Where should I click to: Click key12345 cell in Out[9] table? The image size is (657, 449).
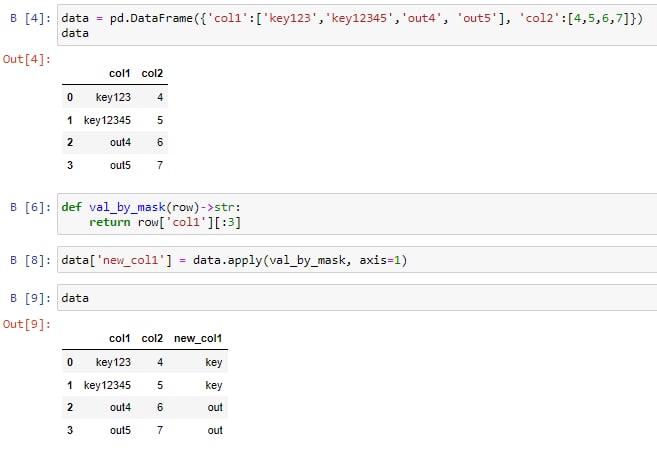[x=107, y=385]
